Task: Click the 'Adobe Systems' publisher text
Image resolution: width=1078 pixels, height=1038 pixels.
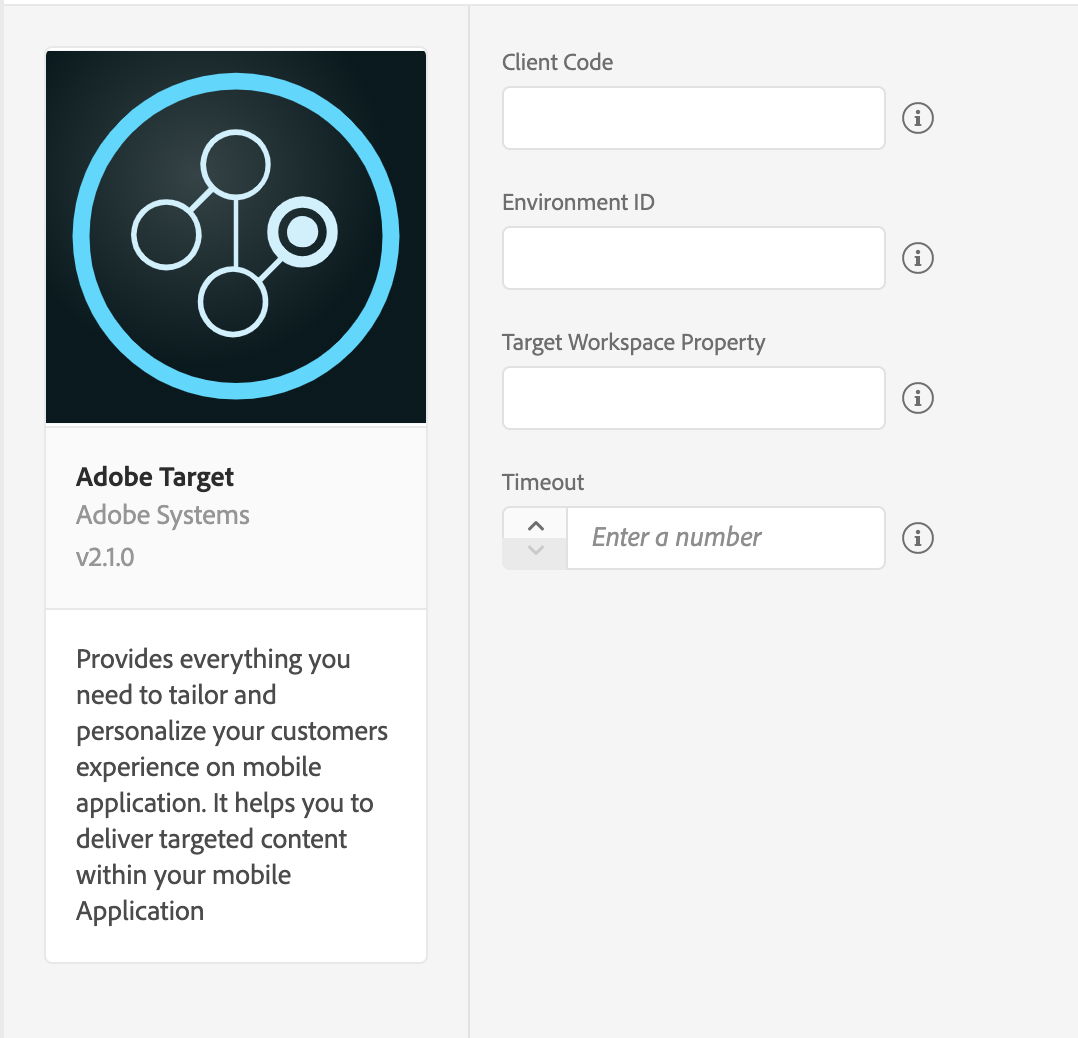Action: tap(162, 516)
